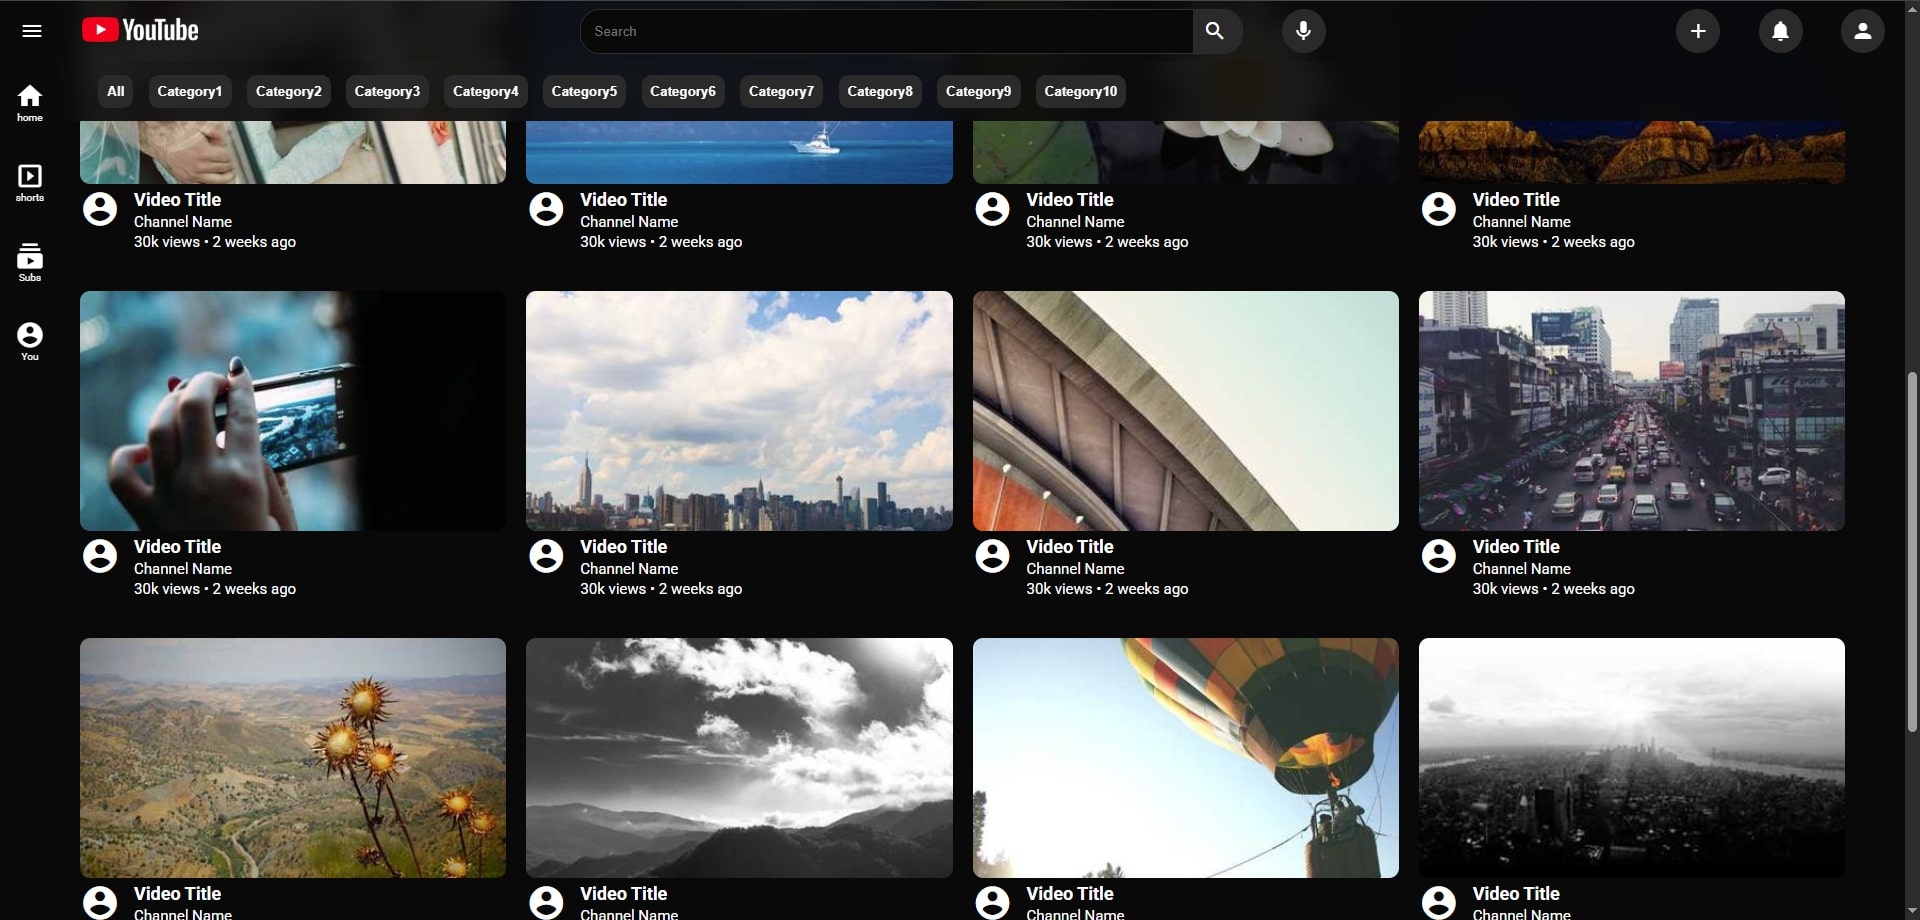Click the scrollbar down arrow

(1912, 911)
